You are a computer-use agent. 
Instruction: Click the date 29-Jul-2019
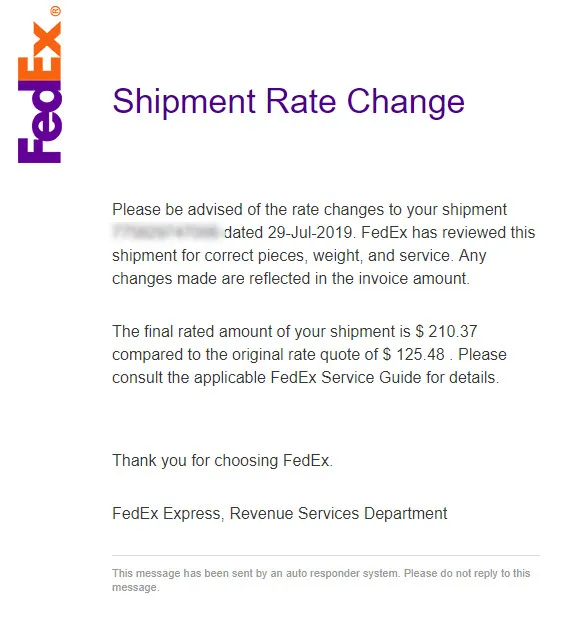310,232
